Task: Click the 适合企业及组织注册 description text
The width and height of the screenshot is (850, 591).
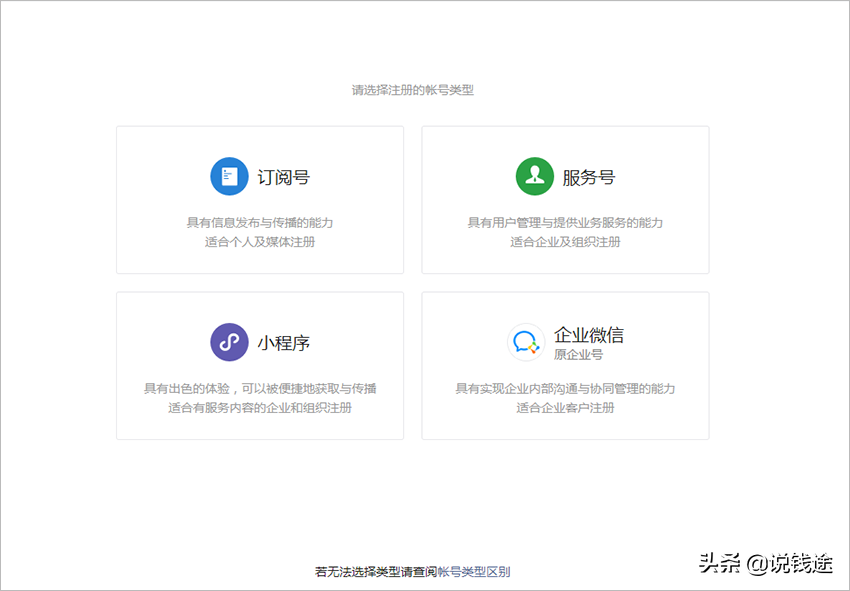Action: coord(565,241)
